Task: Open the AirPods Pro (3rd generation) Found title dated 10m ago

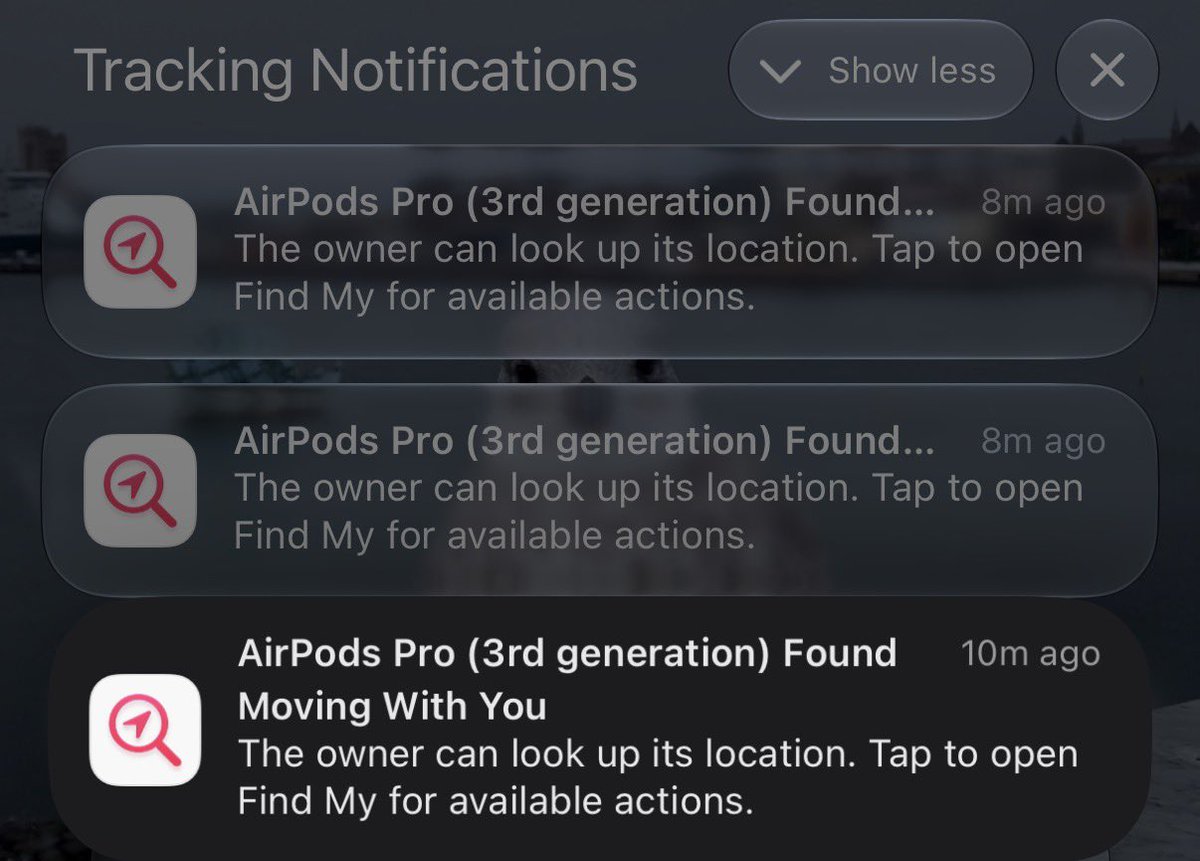Action: [x=567, y=653]
